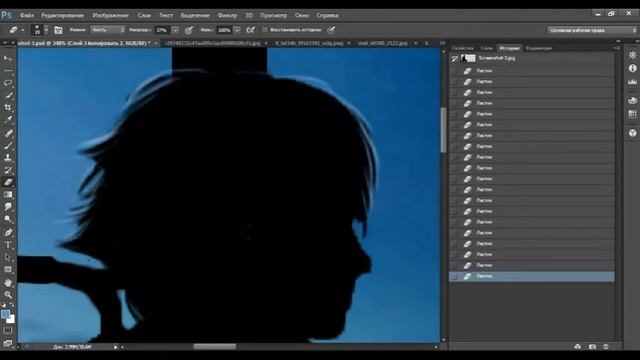Click the canvas horizontal scrollbar thumb
The height and width of the screenshot is (360, 640).
tap(215, 347)
